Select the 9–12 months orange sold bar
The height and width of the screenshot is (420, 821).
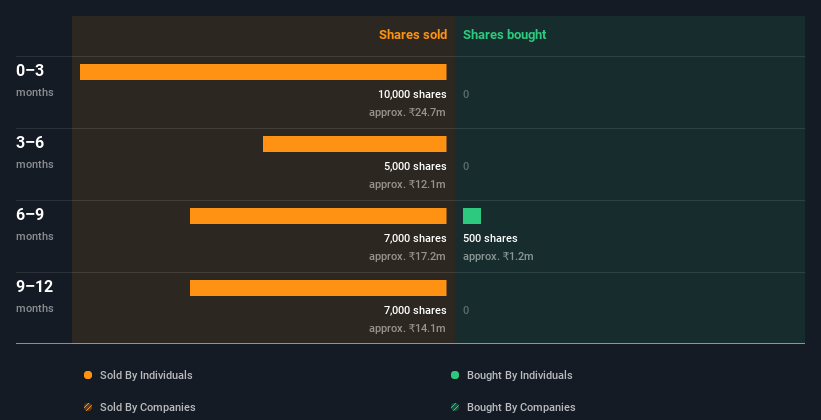pos(318,288)
